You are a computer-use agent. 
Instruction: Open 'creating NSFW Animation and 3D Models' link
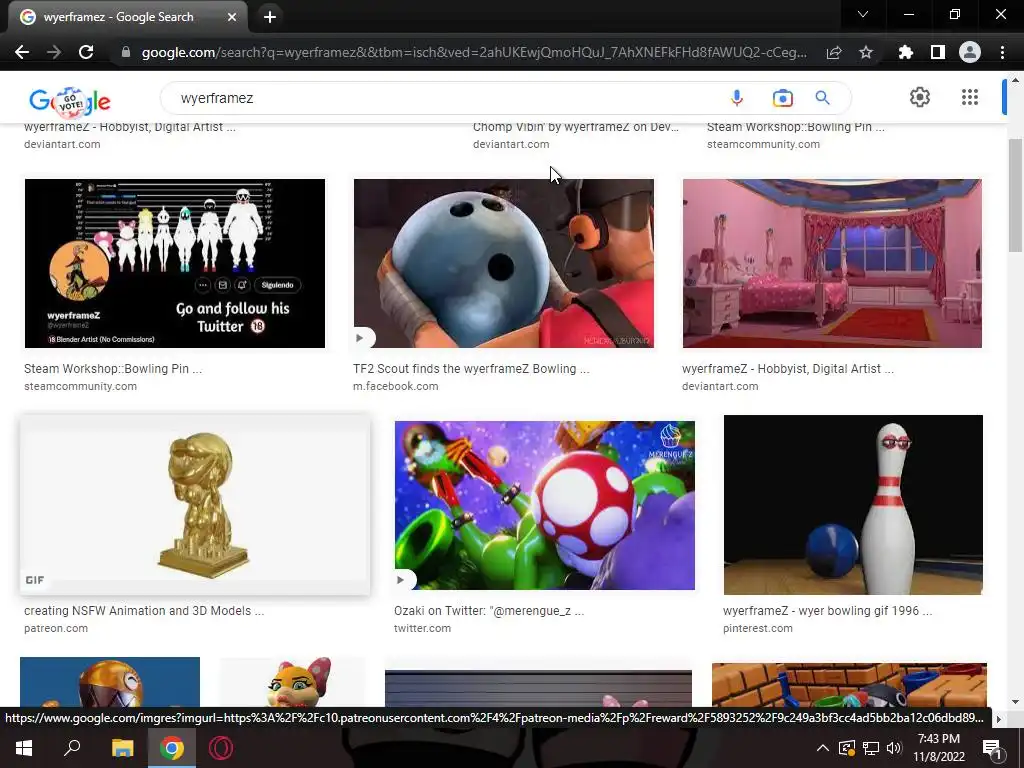(144, 611)
